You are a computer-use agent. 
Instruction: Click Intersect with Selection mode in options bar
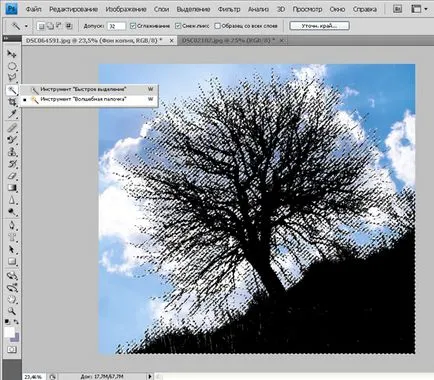pyautogui.click(x=69, y=26)
